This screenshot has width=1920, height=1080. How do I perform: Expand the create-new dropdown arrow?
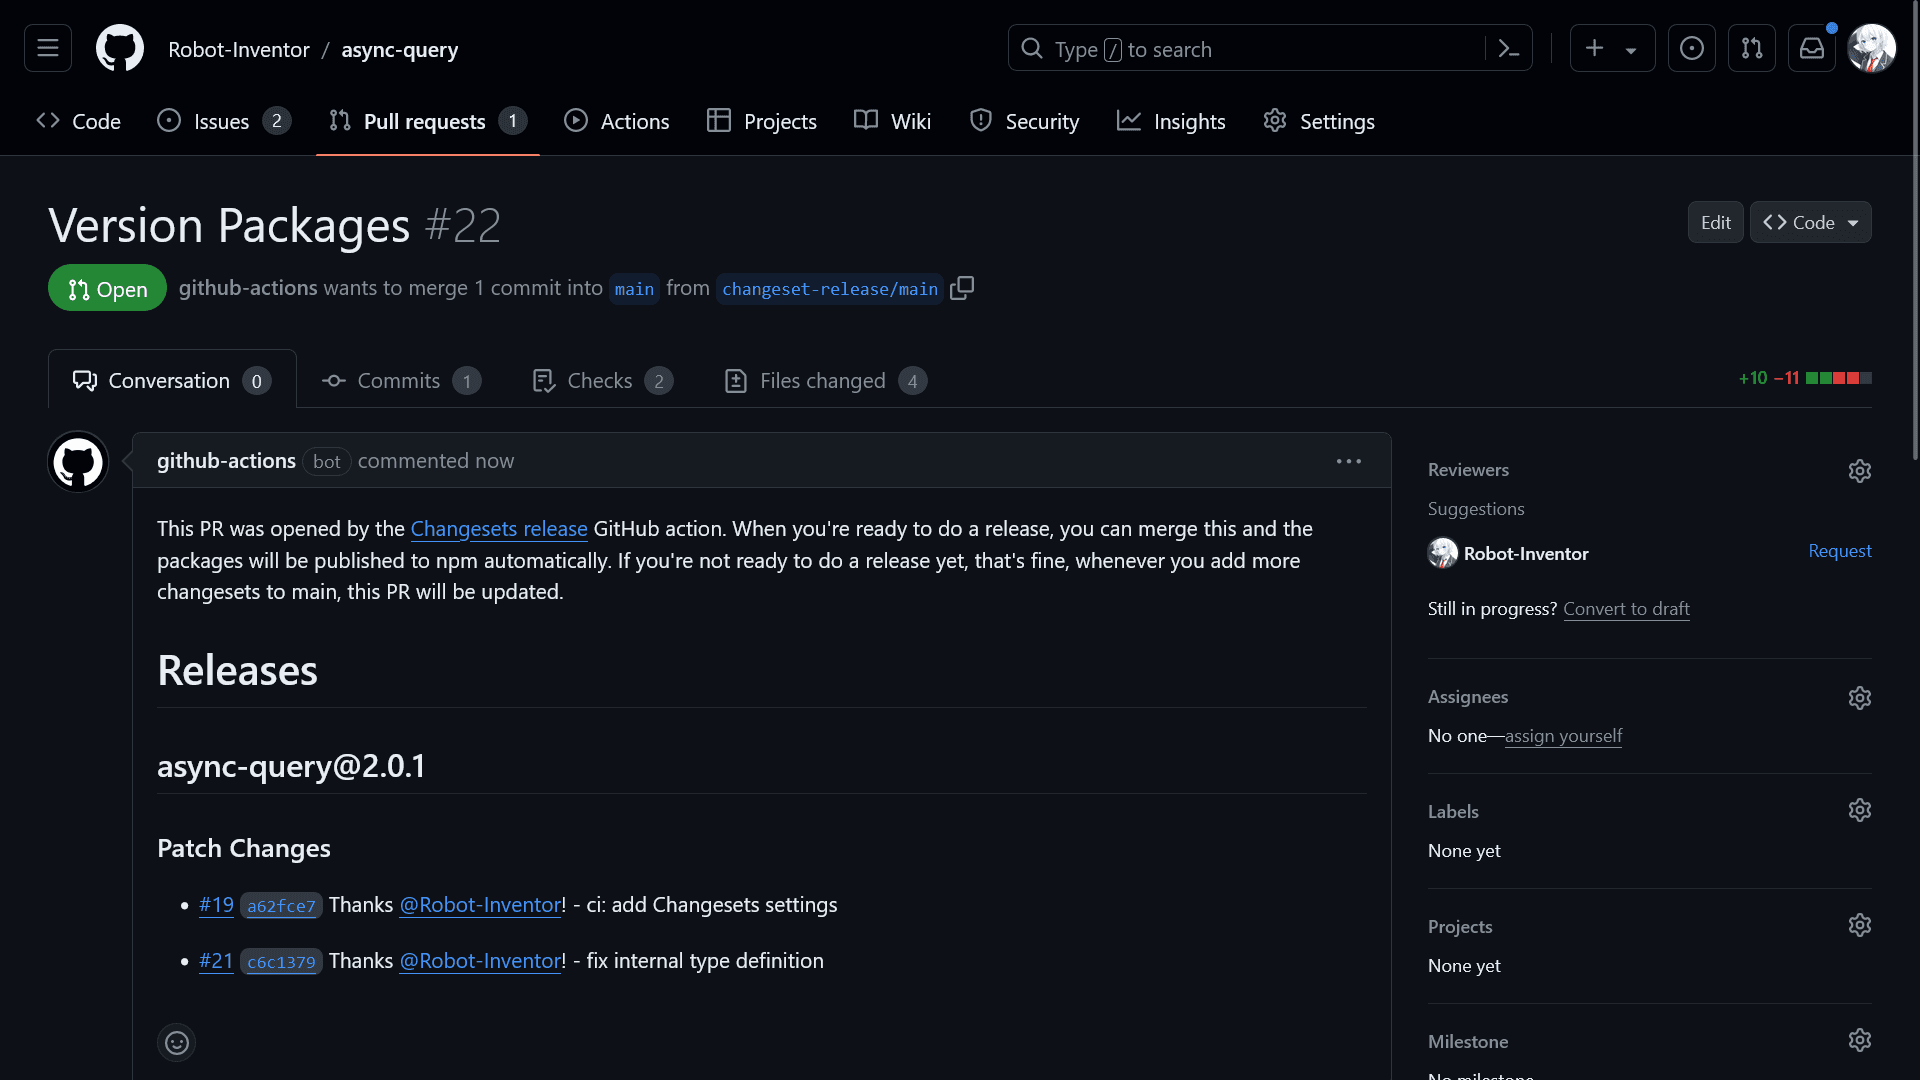[1631, 49]
